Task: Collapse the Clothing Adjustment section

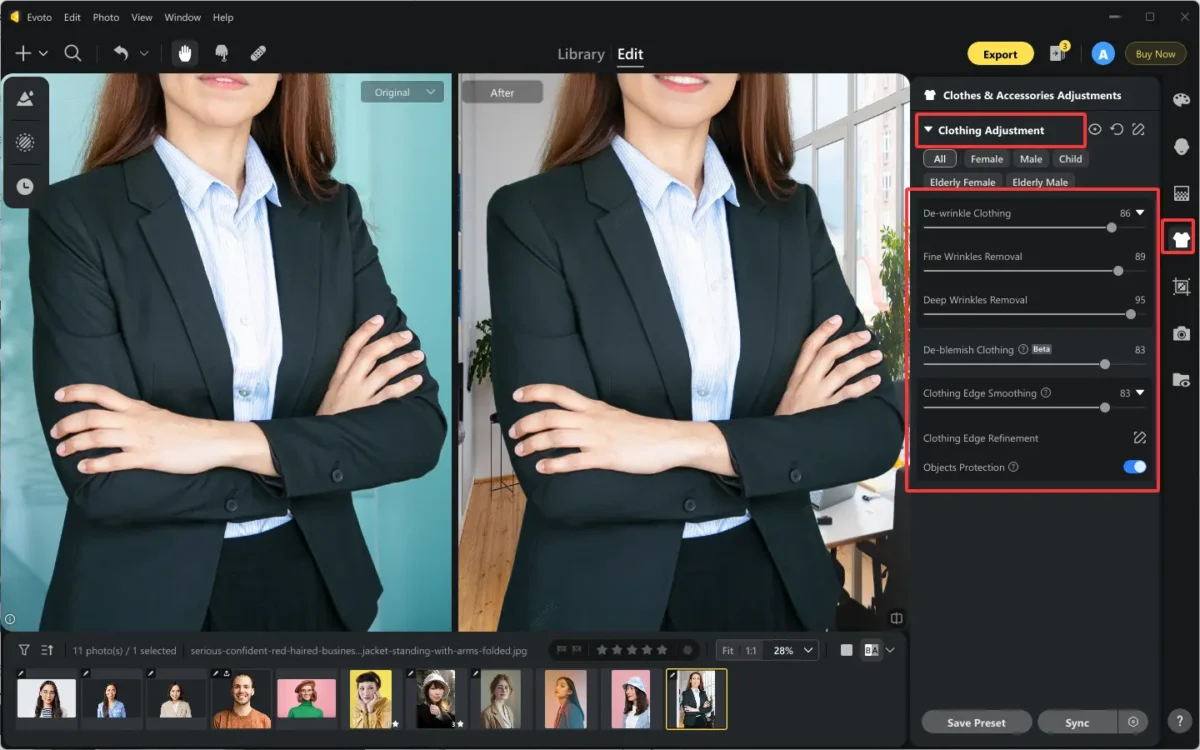Action: point(929,130)
